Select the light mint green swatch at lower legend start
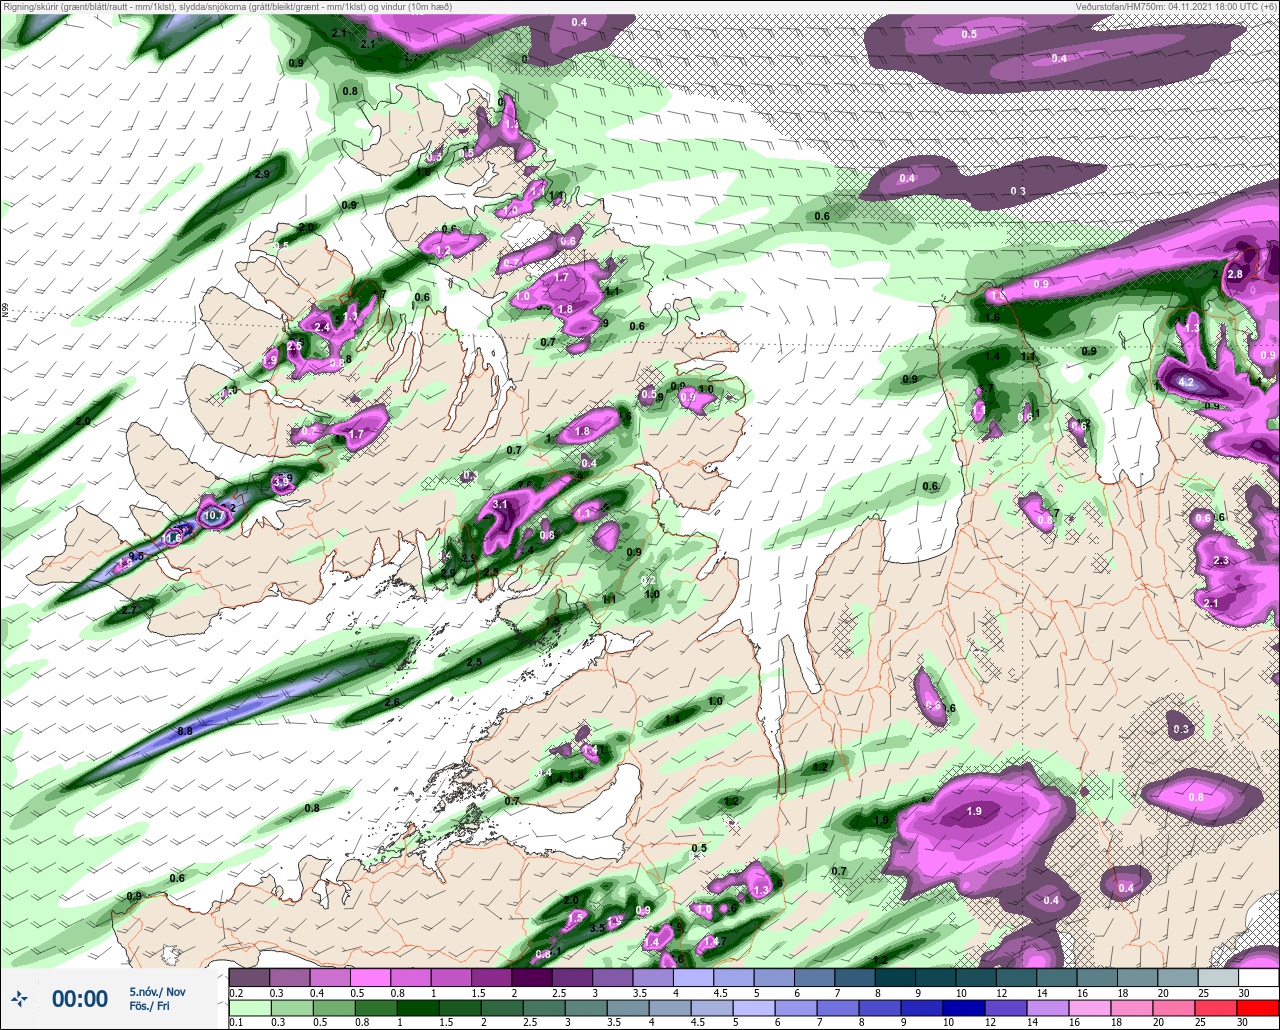Image resolution: width=1280 pixels, height=1030 pixels. [x=249, y=1007]
